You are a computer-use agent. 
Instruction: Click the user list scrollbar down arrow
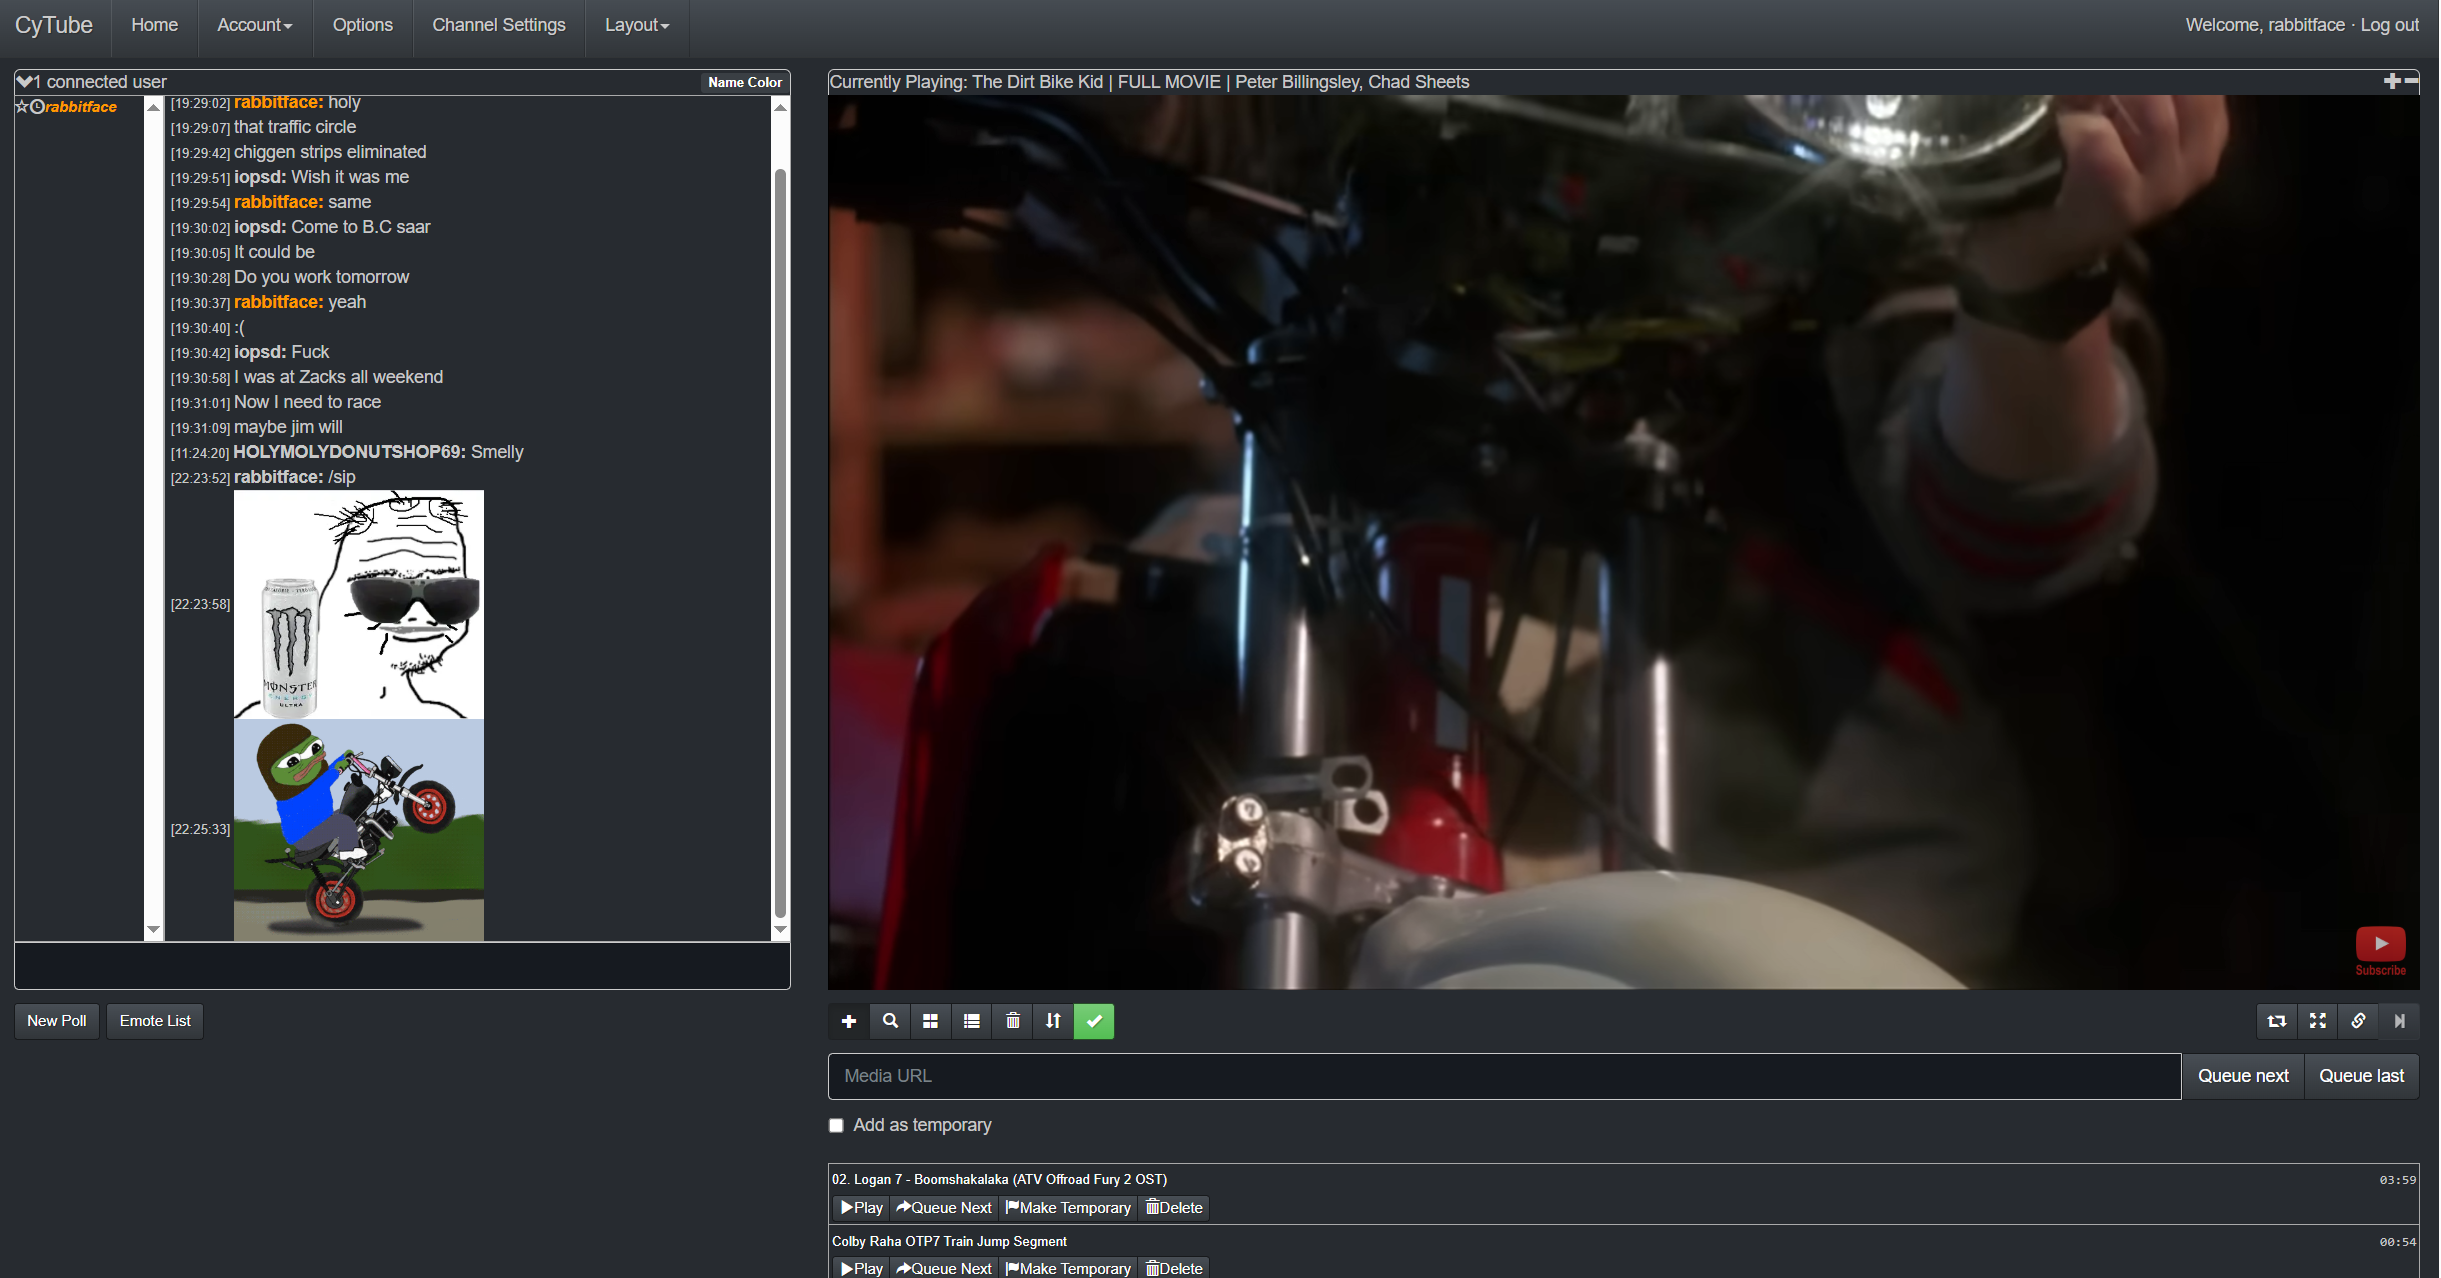click(153, 930)
